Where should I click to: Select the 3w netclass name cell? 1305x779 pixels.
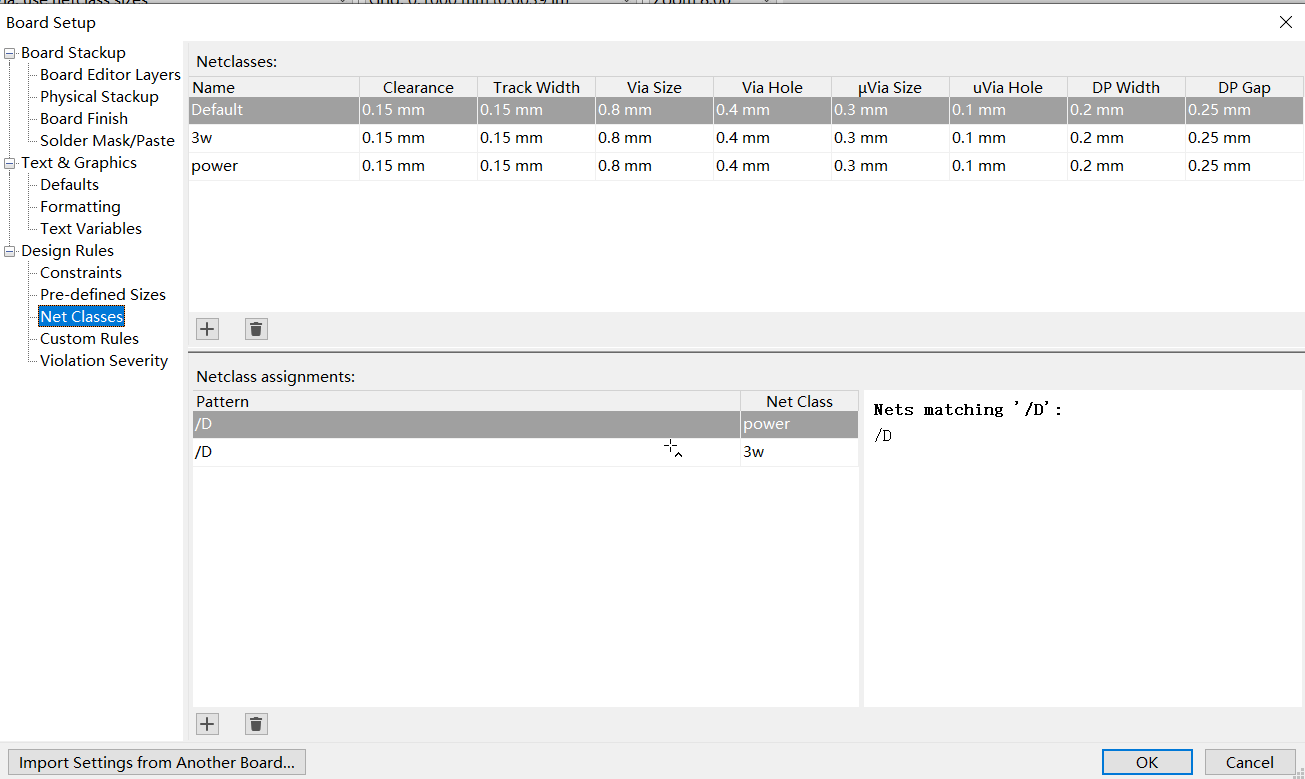pyautogui.click(x=274, y=138)
